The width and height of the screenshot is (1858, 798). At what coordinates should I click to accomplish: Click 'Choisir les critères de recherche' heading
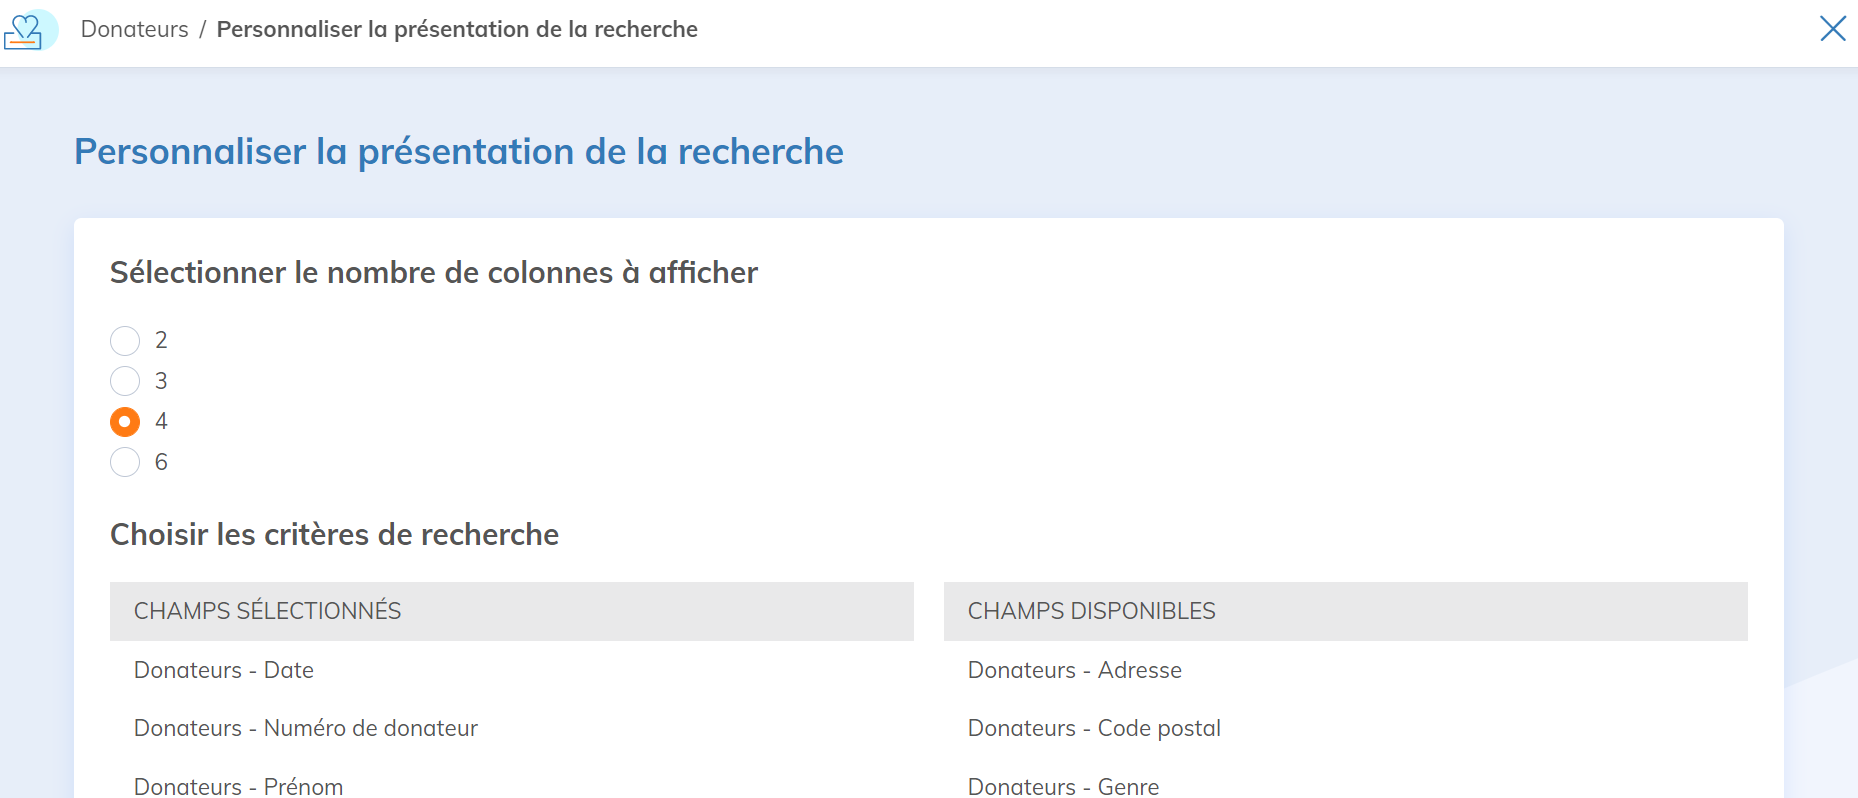click(x=334, y=535)
